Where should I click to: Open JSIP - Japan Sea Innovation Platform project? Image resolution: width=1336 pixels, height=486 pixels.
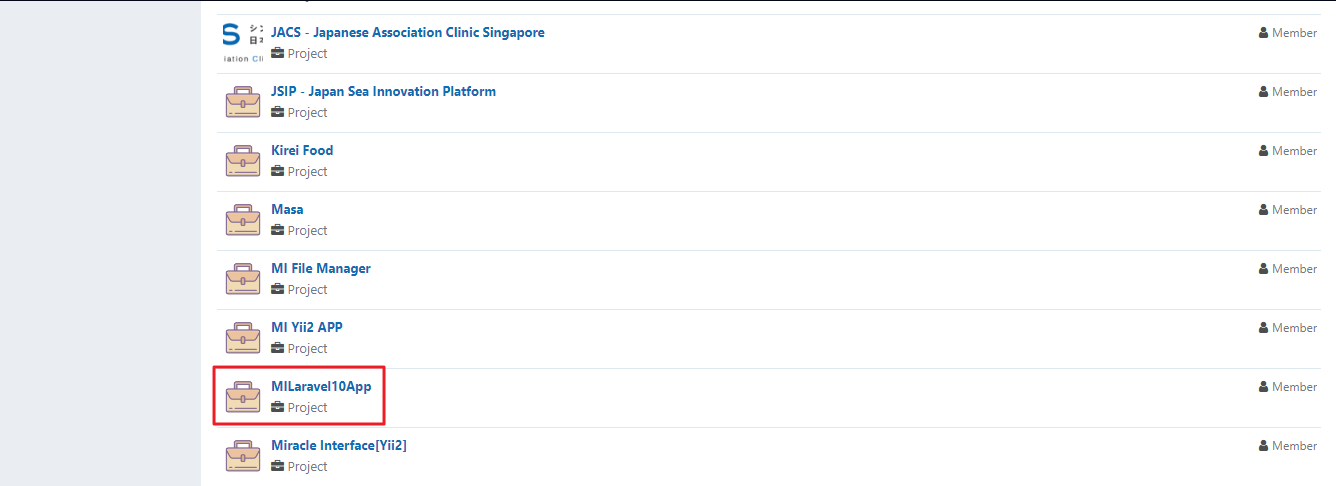[383, 91]
